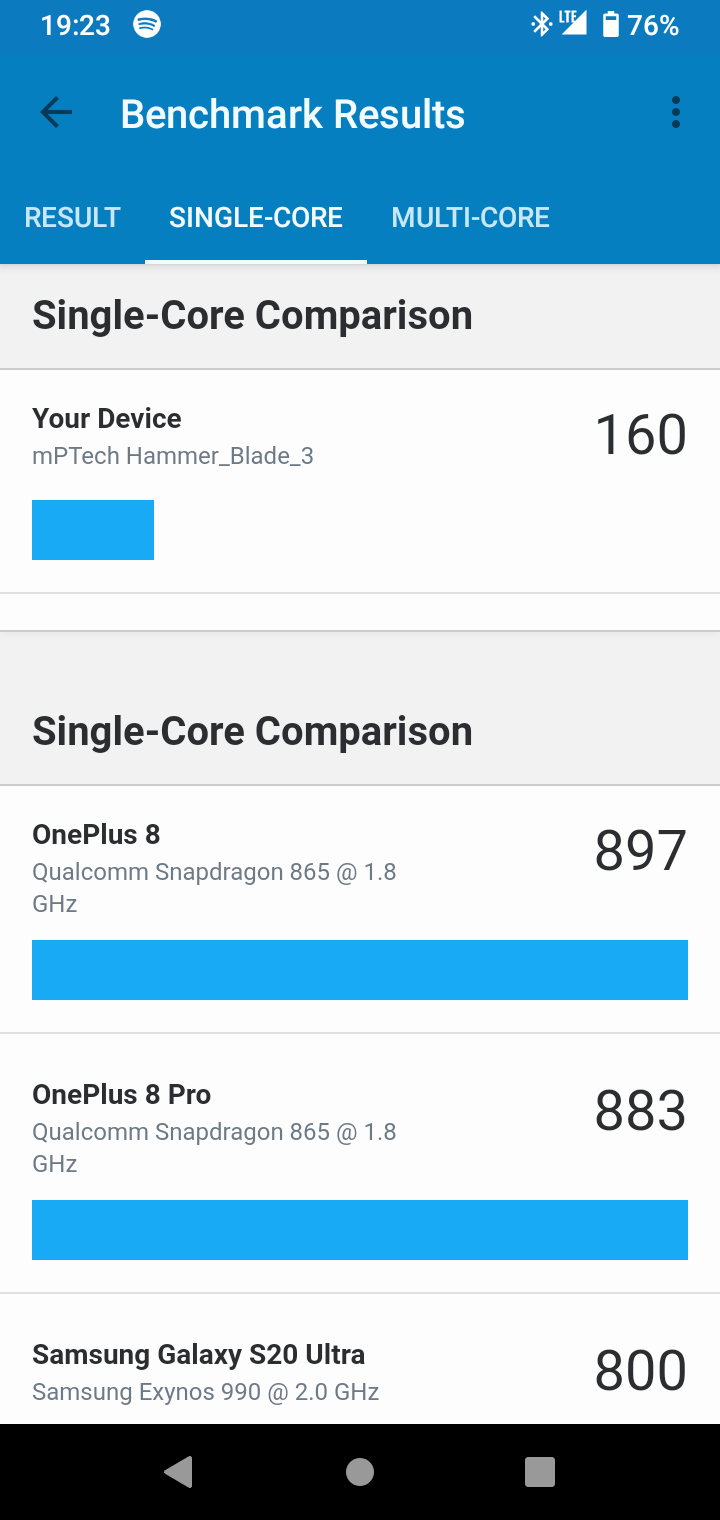Tap the battery indicator icon
This screenshot has height=1520, width=720.
click(x=611, y=25)
